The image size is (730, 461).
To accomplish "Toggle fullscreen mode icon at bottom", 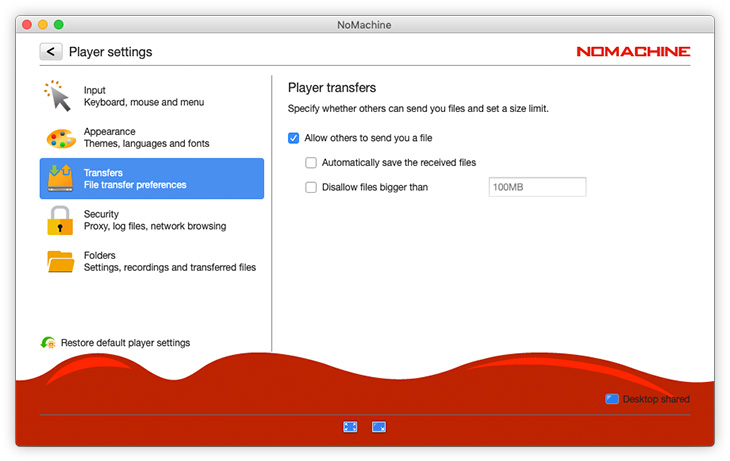I will [x=350, y=426].
